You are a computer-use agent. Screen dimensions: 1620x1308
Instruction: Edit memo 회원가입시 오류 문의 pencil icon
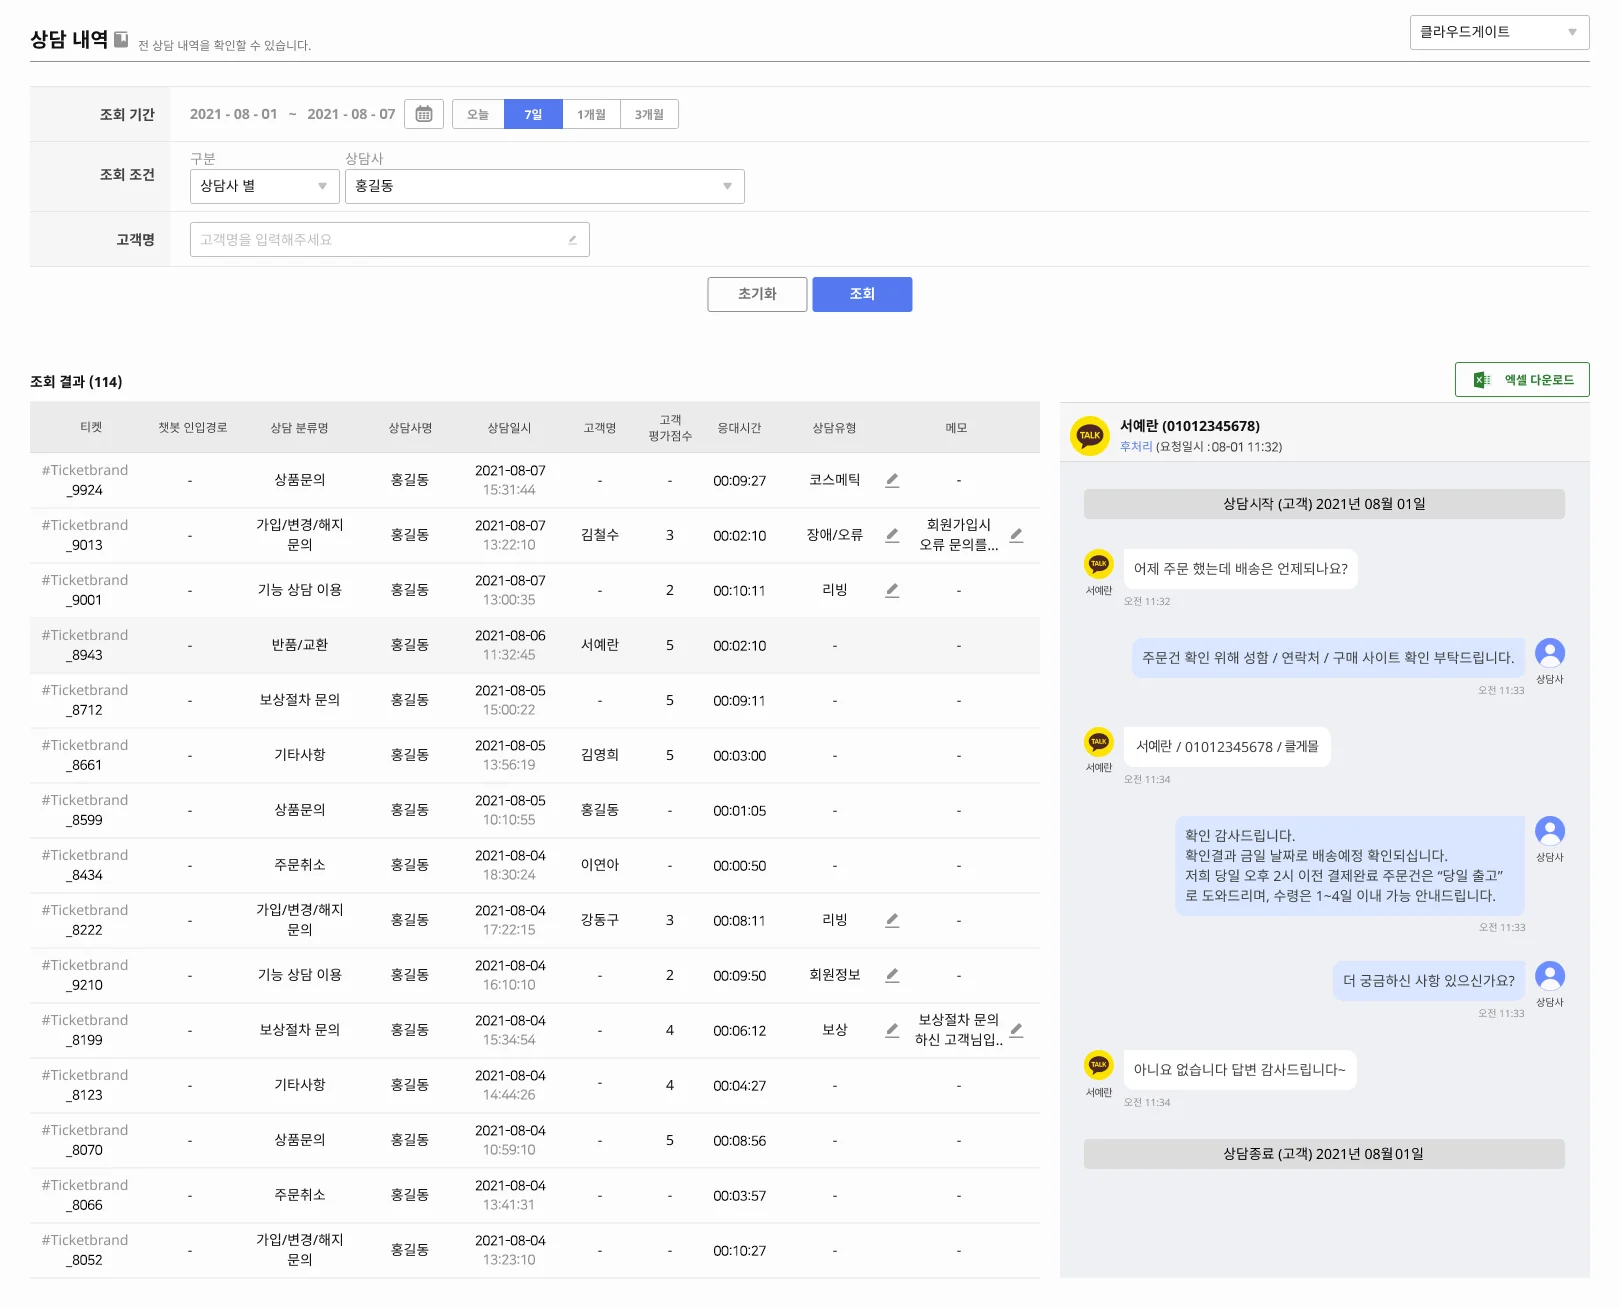pyautogui.click(x=1016, y=535)
